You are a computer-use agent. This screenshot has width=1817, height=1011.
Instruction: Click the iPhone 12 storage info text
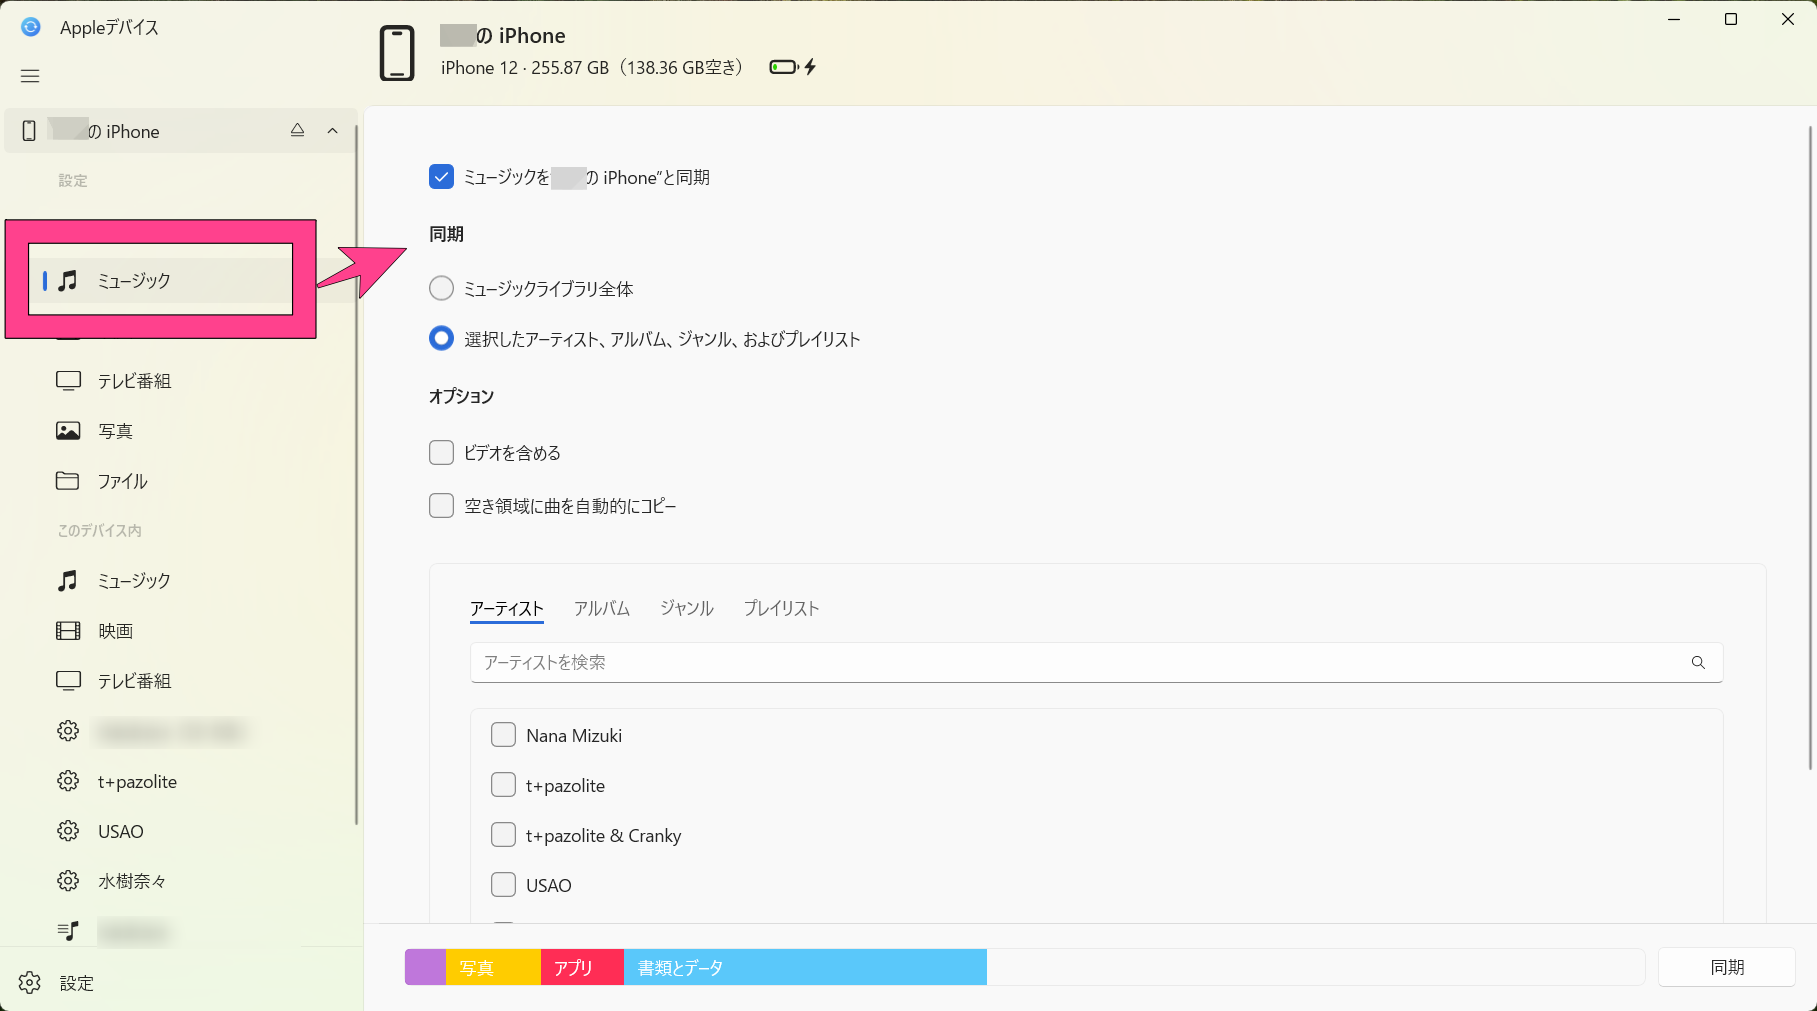(592, 67)
